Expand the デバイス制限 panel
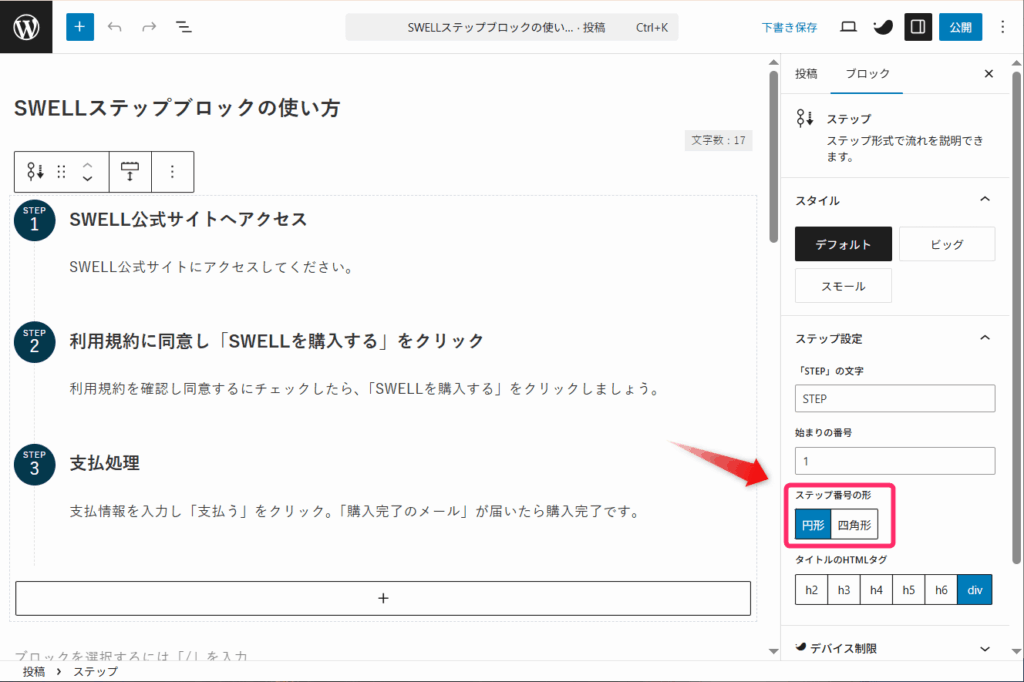Screen dimensions: 1024x682 [x=985, y=648]
